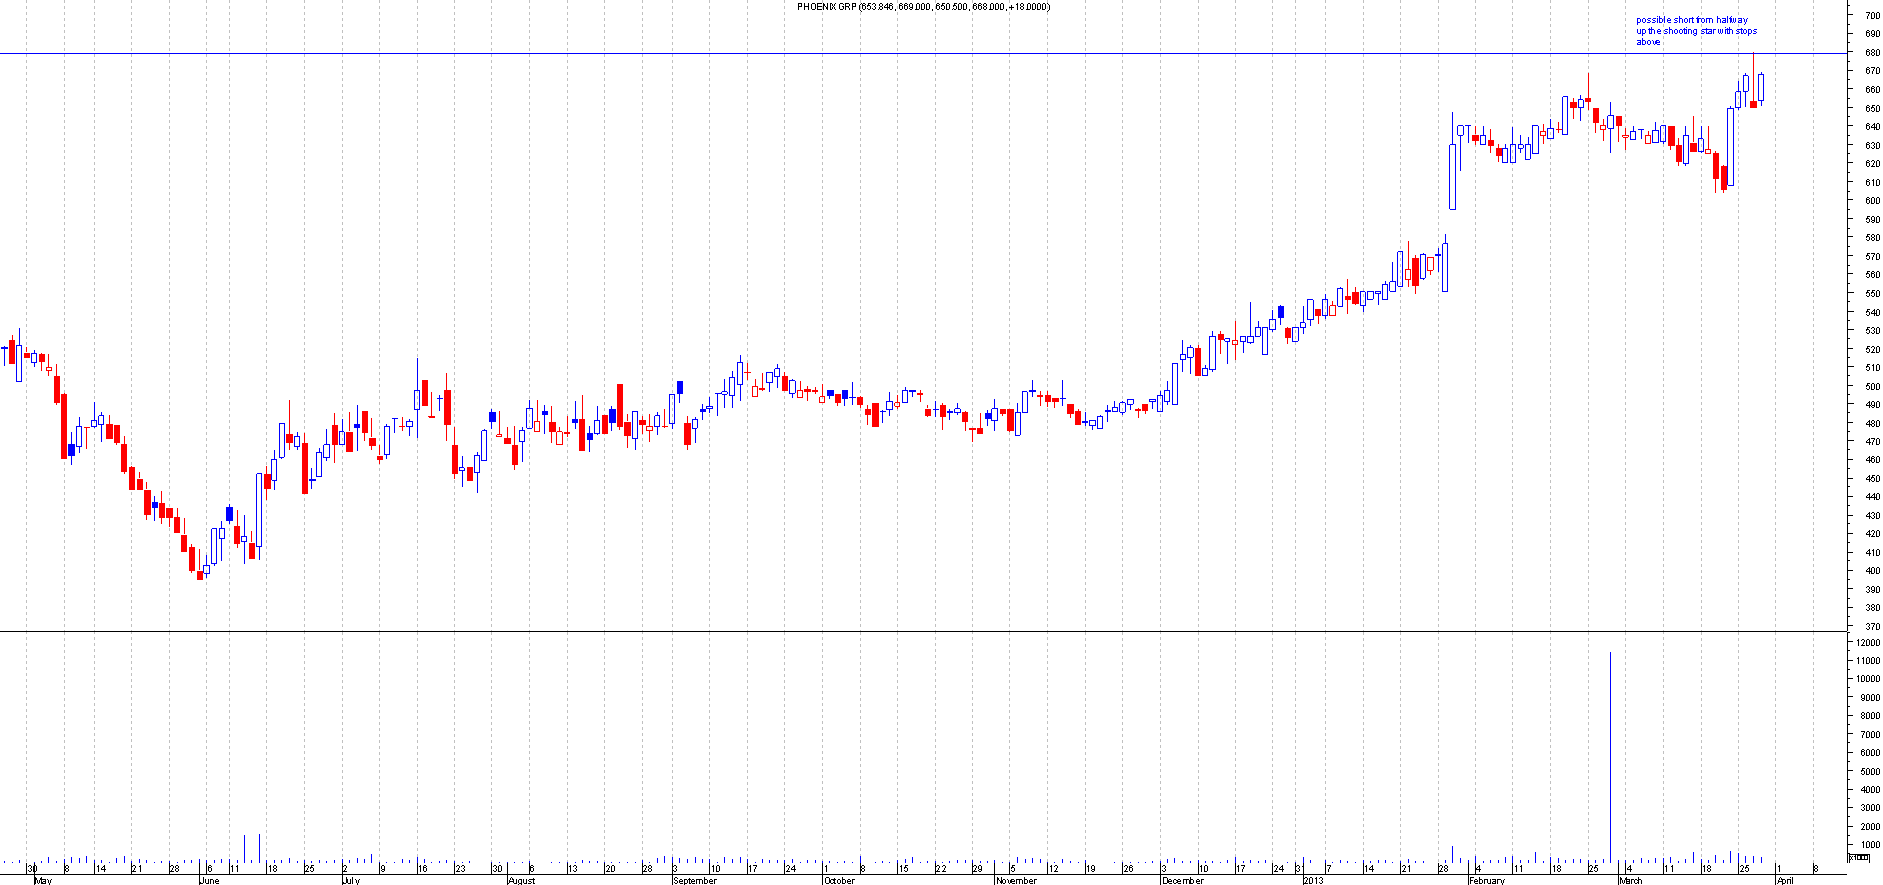The image size is (1883, 885).
Task: Select the 'June' label on the date axis
Action: click(209, 881)
